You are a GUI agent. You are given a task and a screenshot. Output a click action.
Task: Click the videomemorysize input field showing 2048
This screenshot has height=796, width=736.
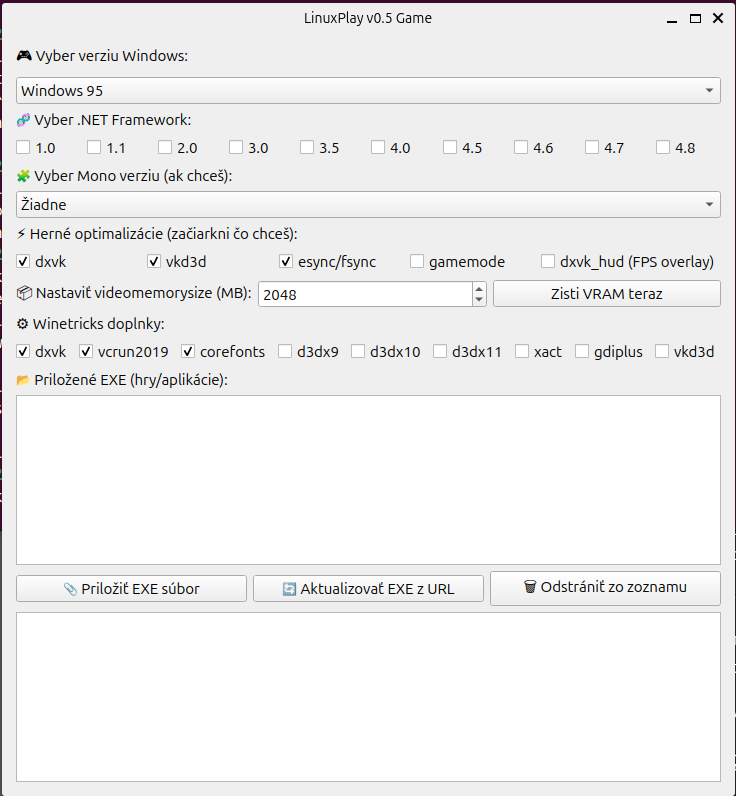[x=365, y=294]
